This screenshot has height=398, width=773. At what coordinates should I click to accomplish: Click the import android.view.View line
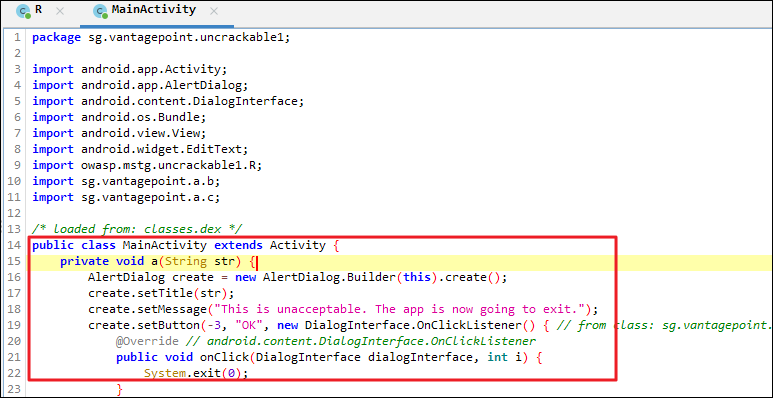(119, 133)
